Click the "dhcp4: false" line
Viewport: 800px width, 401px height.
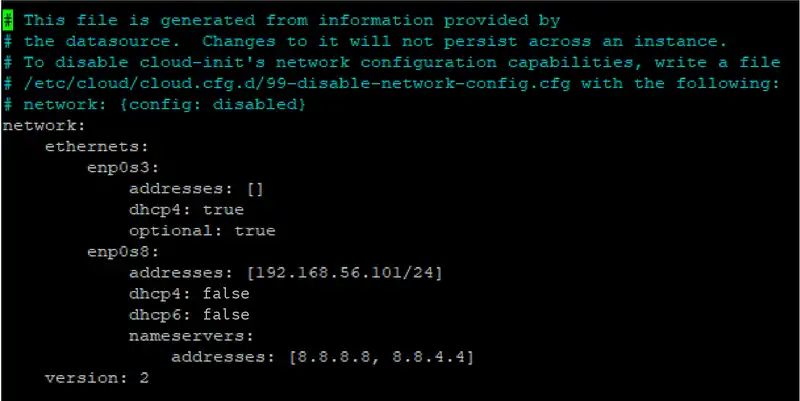[191, 294]
